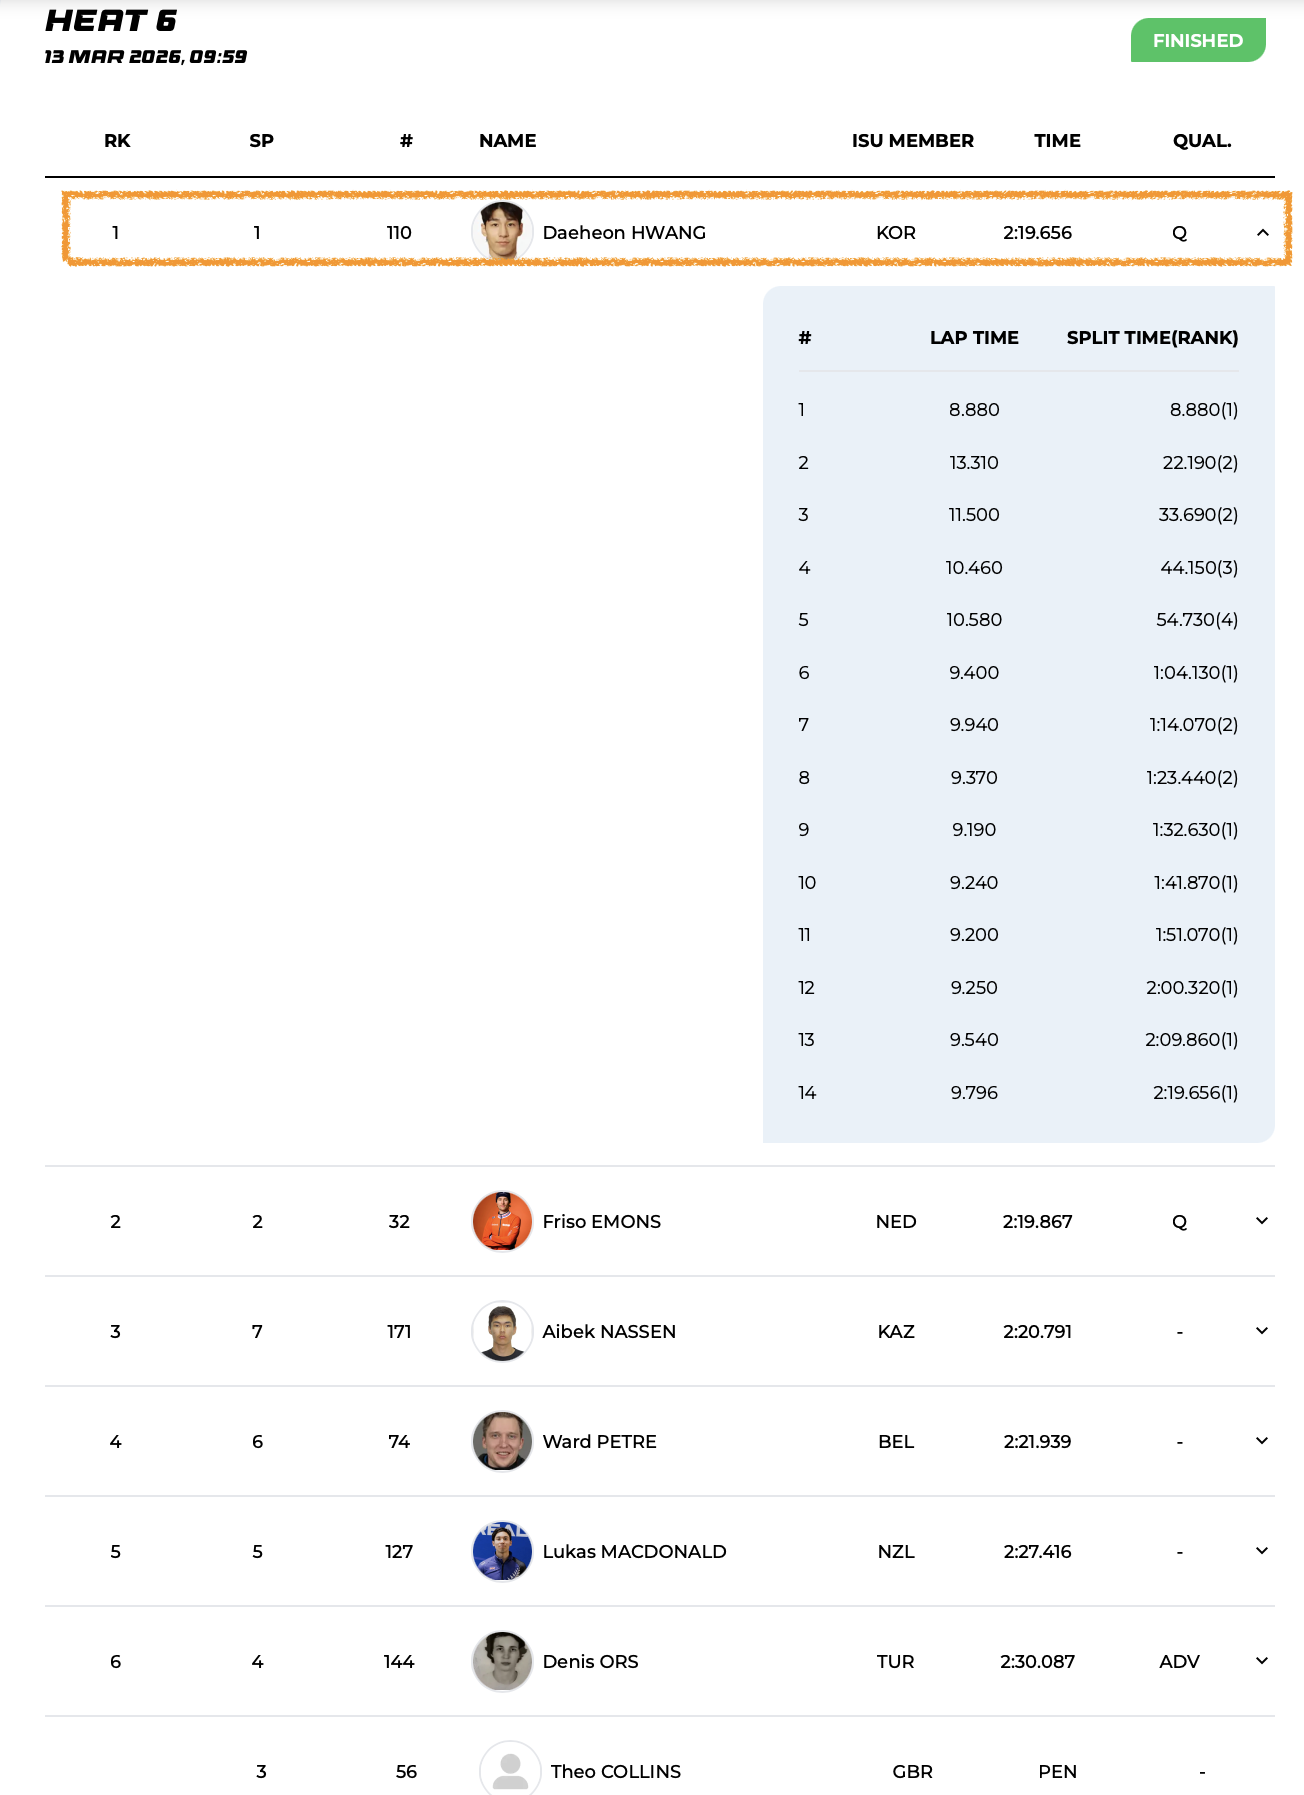Expand Ward PETRE lap times chevron

pos(1262,1441)
